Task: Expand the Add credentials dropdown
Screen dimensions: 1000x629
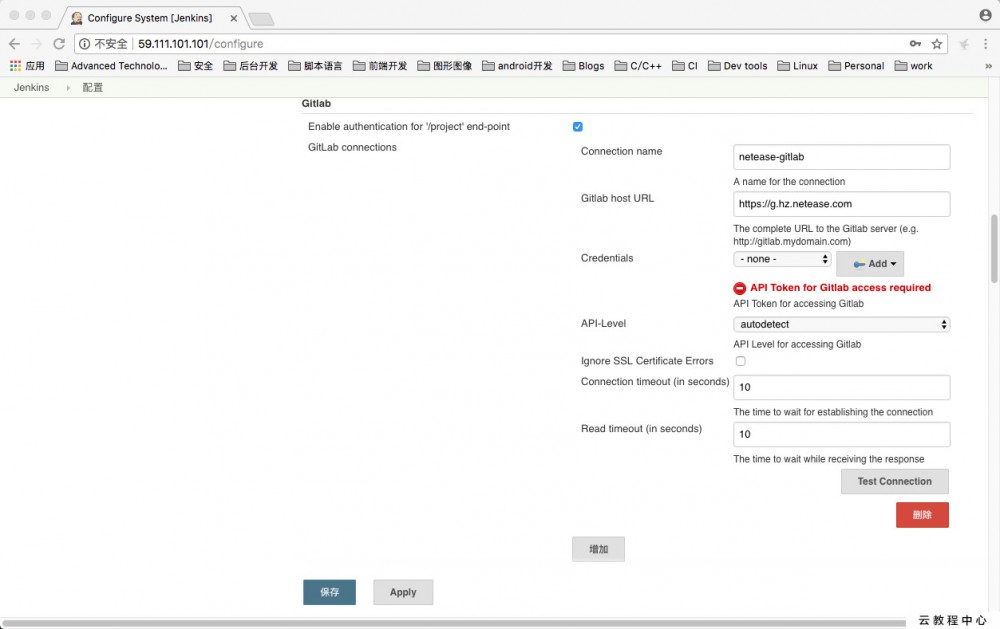Action: pos(869,262)
